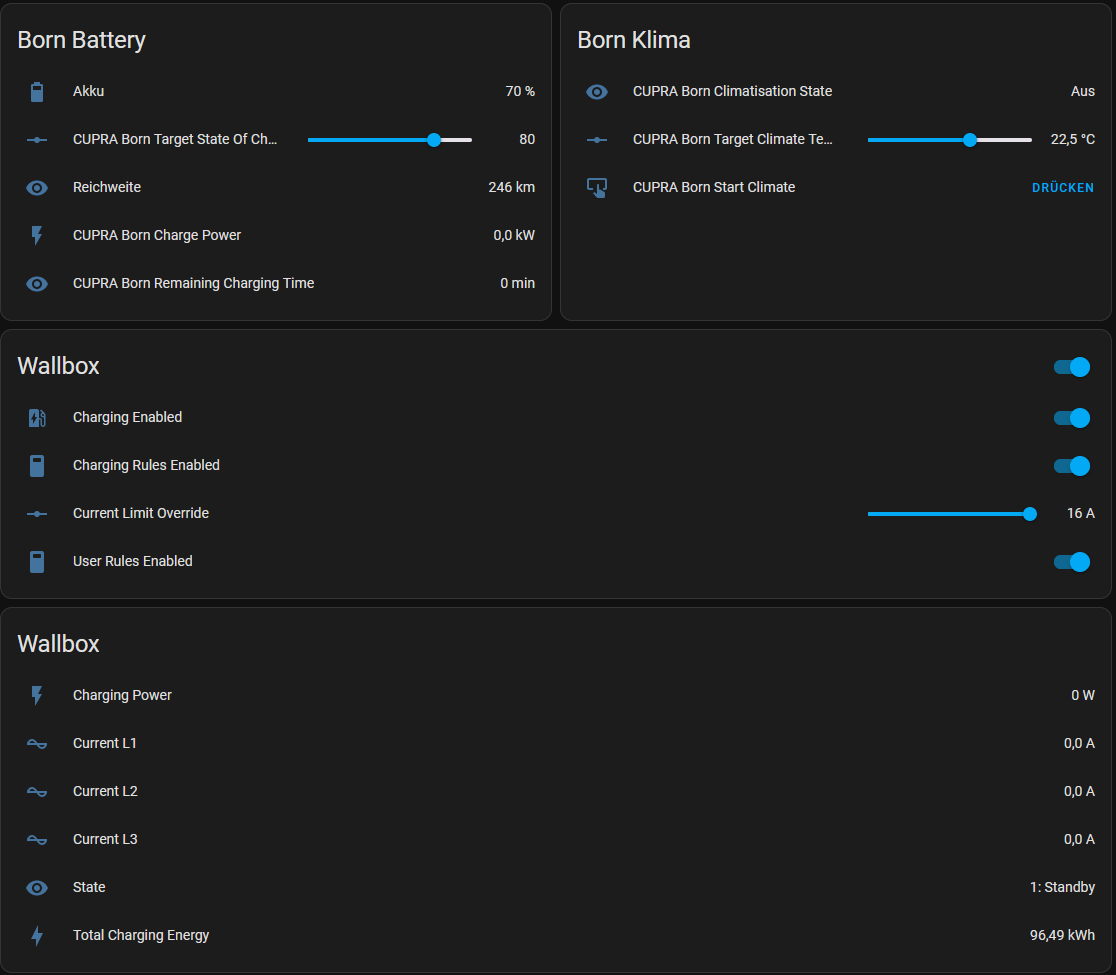Screen dimensions: 1116x975
Task: Click the 0,0 A value for Current L1
Action: (x=1079, y=744)
